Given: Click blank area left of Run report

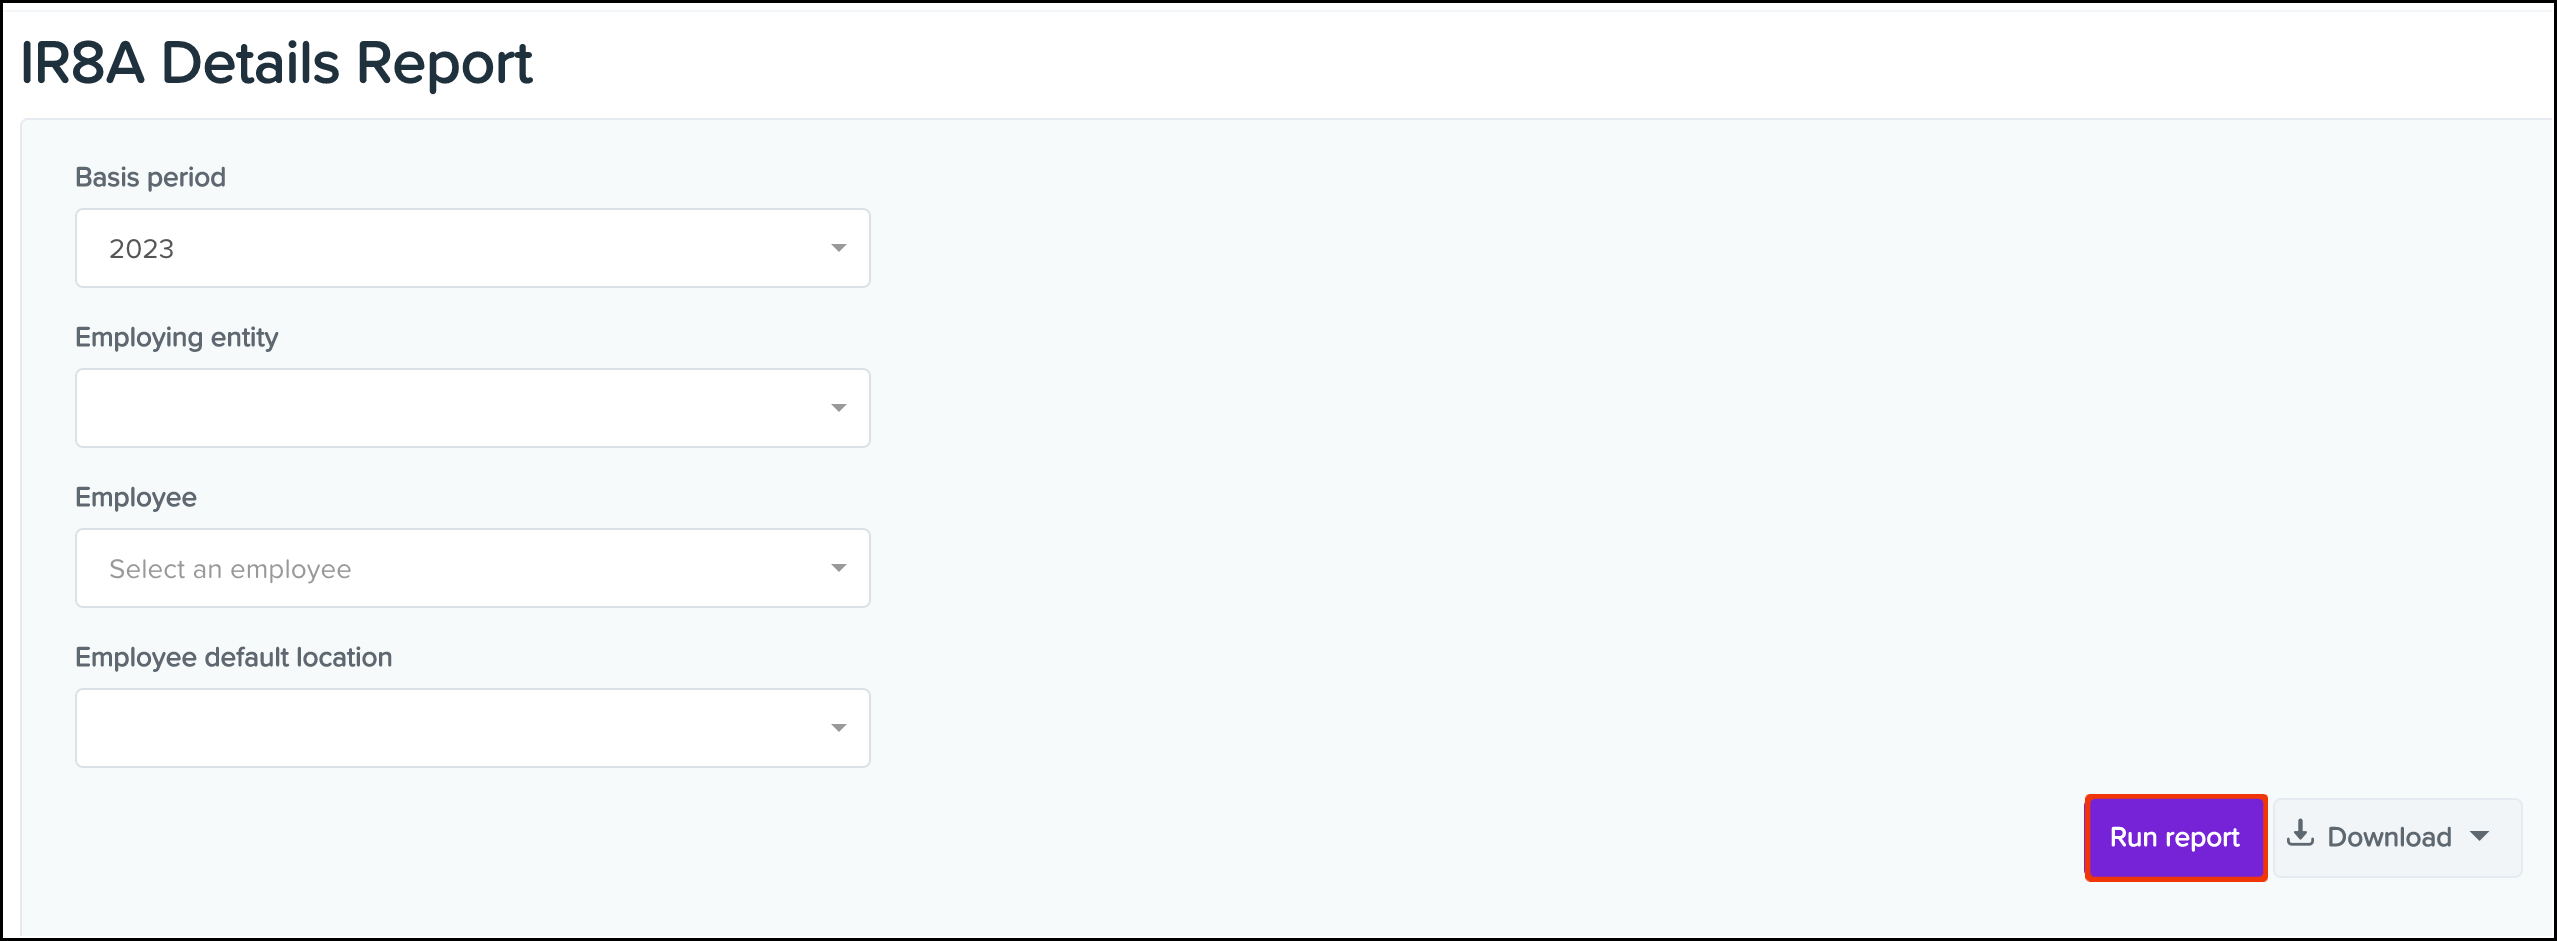Looking at the screenshot, I should (1500, 837).
